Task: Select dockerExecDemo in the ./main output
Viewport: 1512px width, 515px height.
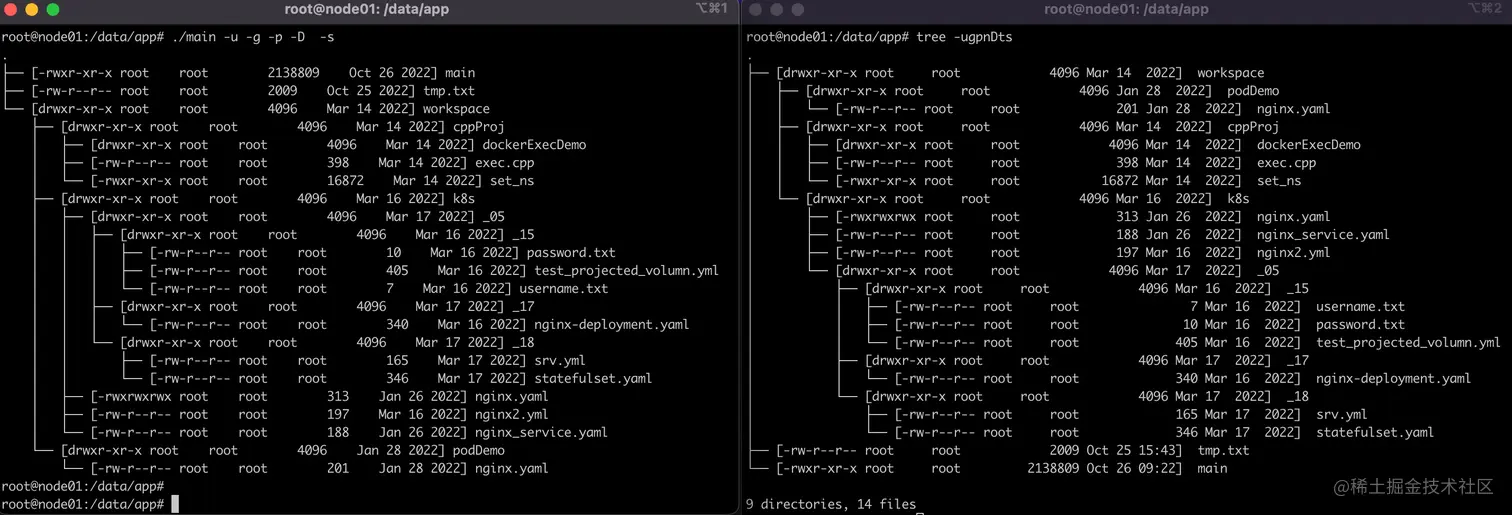Action: click(x=534, y=145)
